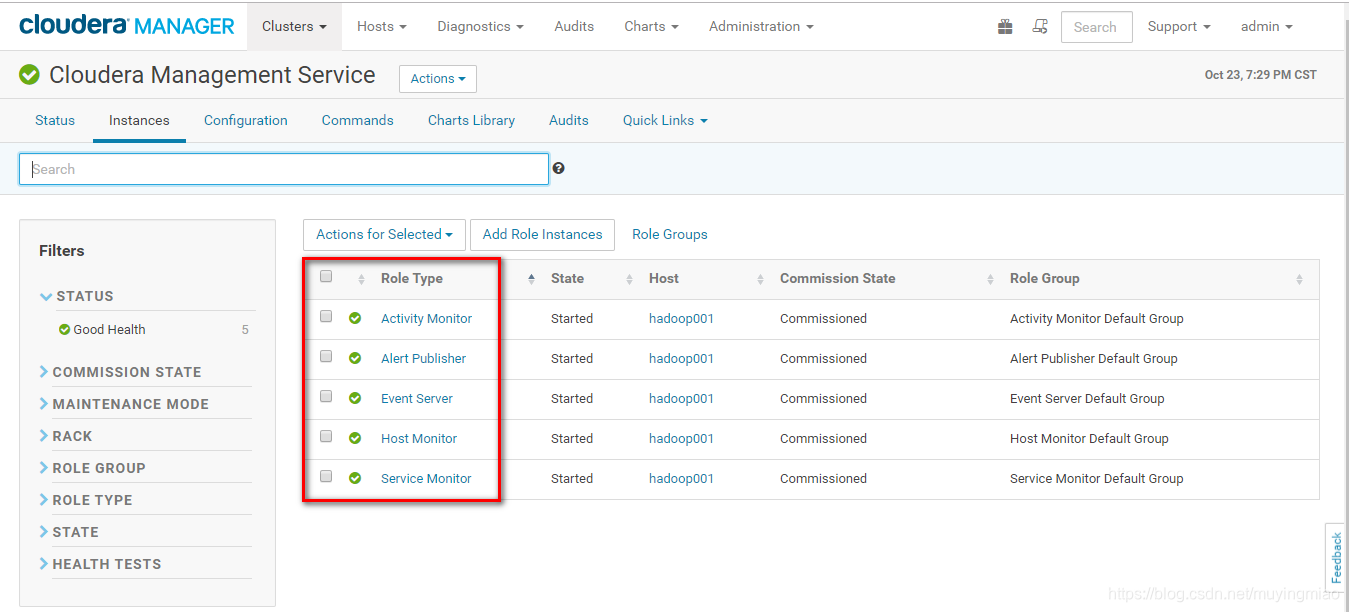1349x612 pixels.
Task: Open Actions for Selected dropdown
Action: pyautogui.click(x=384, y=234)
